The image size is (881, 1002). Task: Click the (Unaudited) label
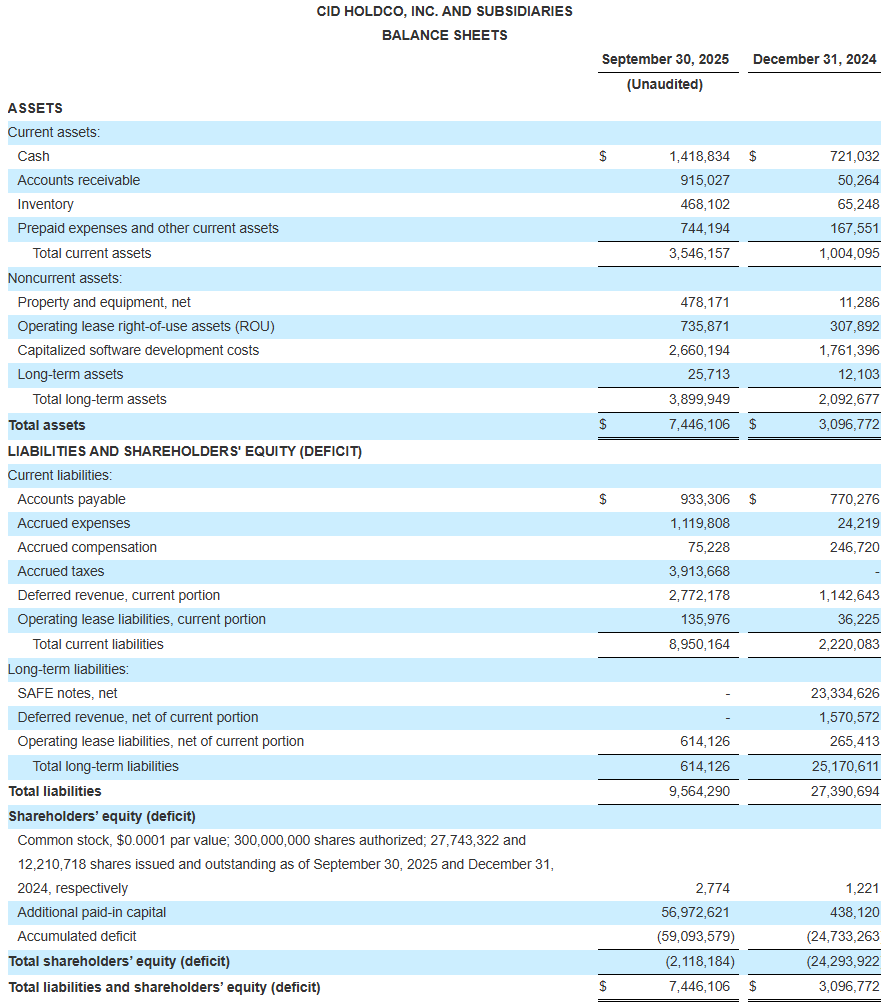[667, 84]
